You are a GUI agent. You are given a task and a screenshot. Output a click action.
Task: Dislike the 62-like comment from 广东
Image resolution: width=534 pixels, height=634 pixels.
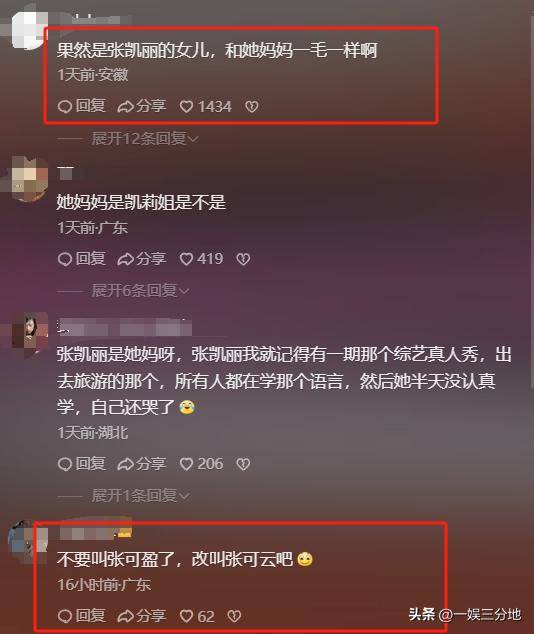click(234, 616)
